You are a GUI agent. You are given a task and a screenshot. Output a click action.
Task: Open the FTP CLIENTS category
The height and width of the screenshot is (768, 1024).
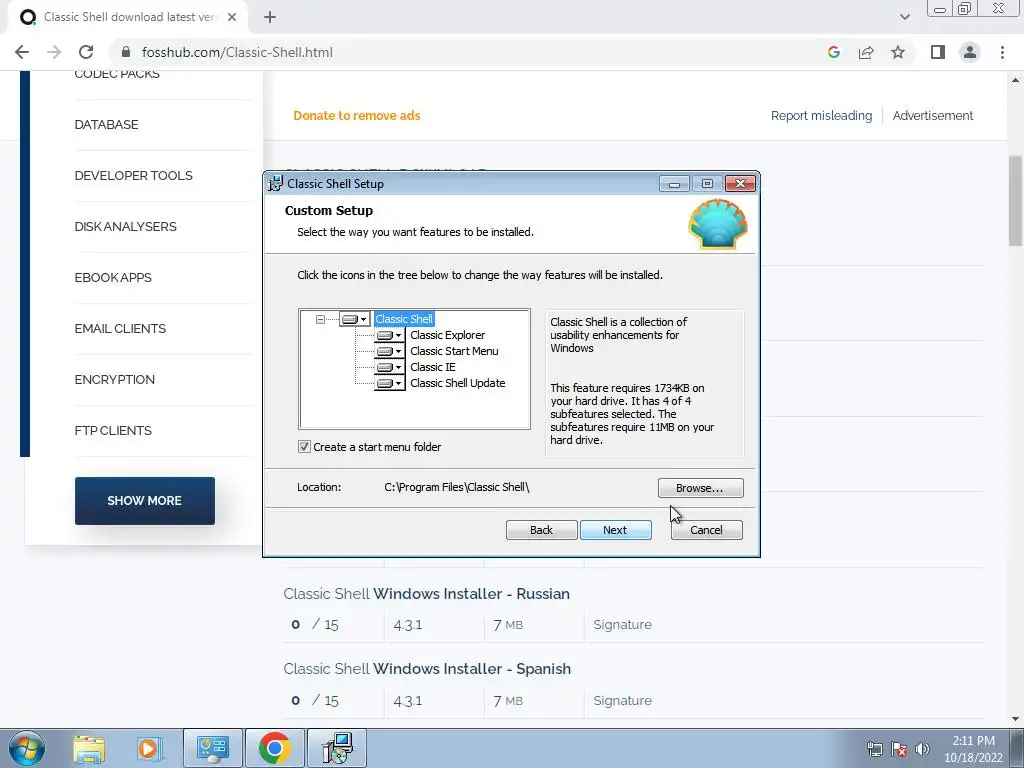point(113,430)
